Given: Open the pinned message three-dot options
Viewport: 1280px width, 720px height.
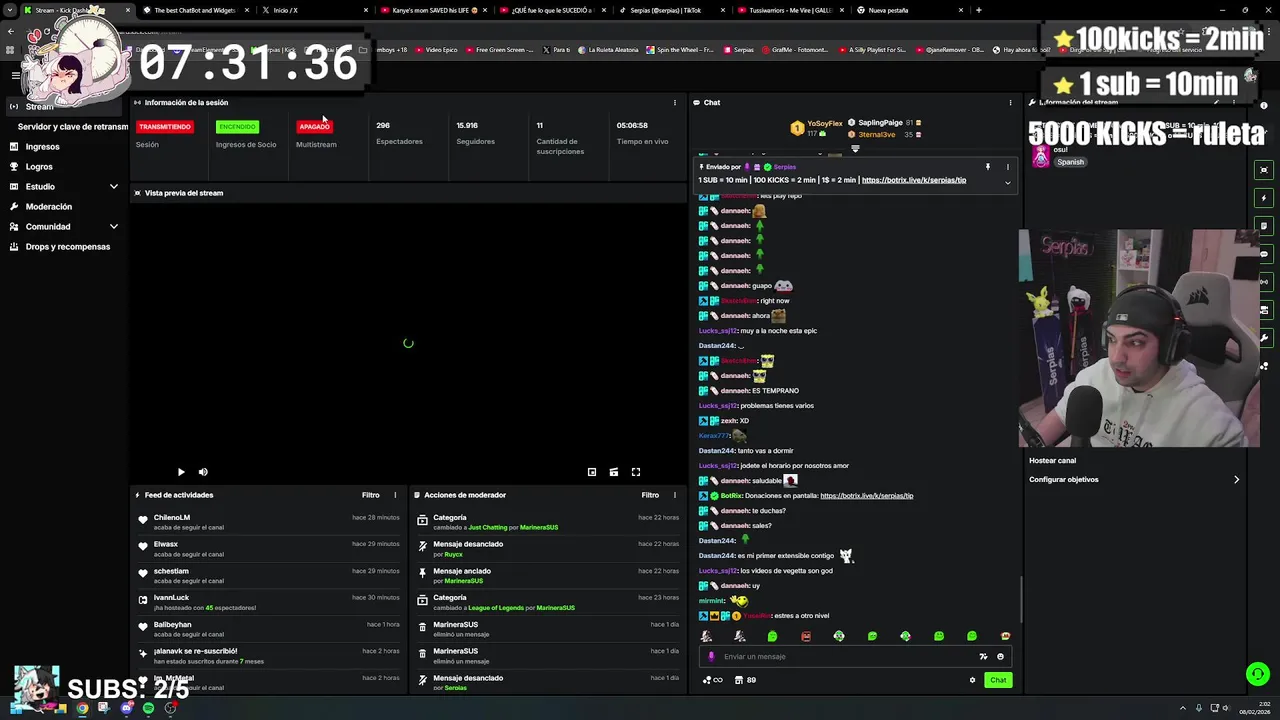Looking at the screenshot, I should [x=1007, y=167].
